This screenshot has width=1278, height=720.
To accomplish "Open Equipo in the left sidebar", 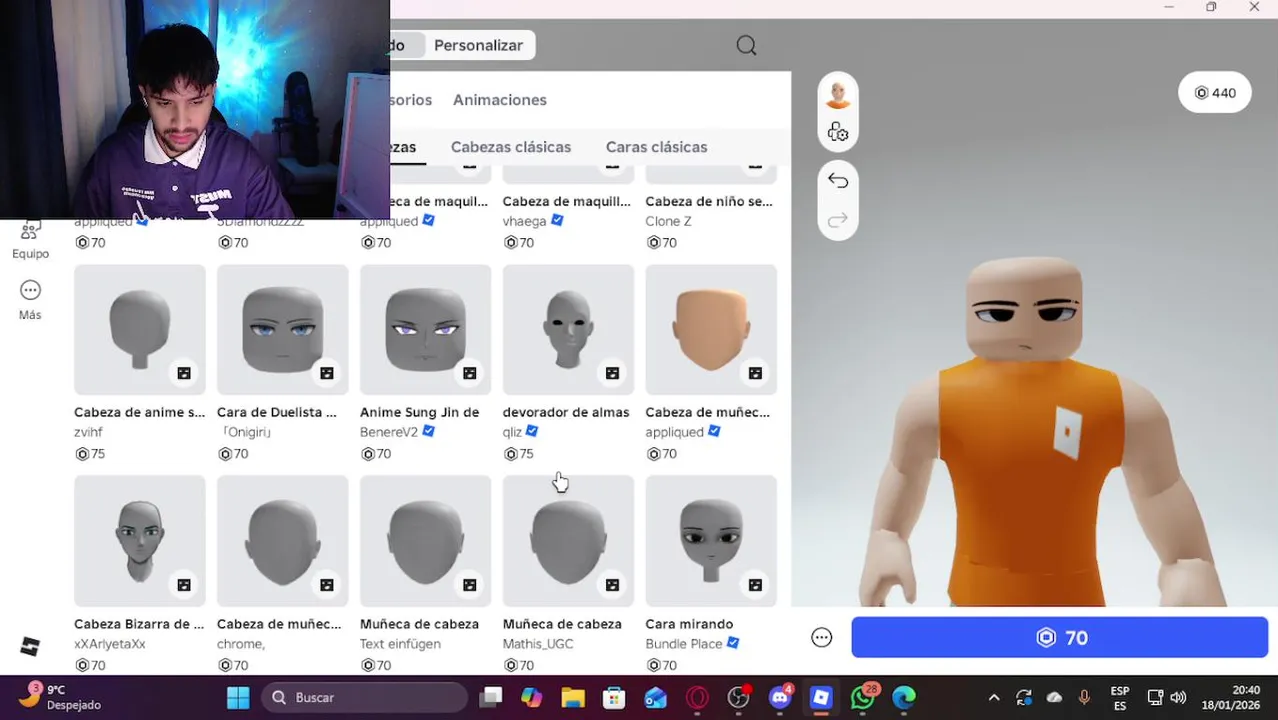I will pyautogui.click(x=30, y=241).
